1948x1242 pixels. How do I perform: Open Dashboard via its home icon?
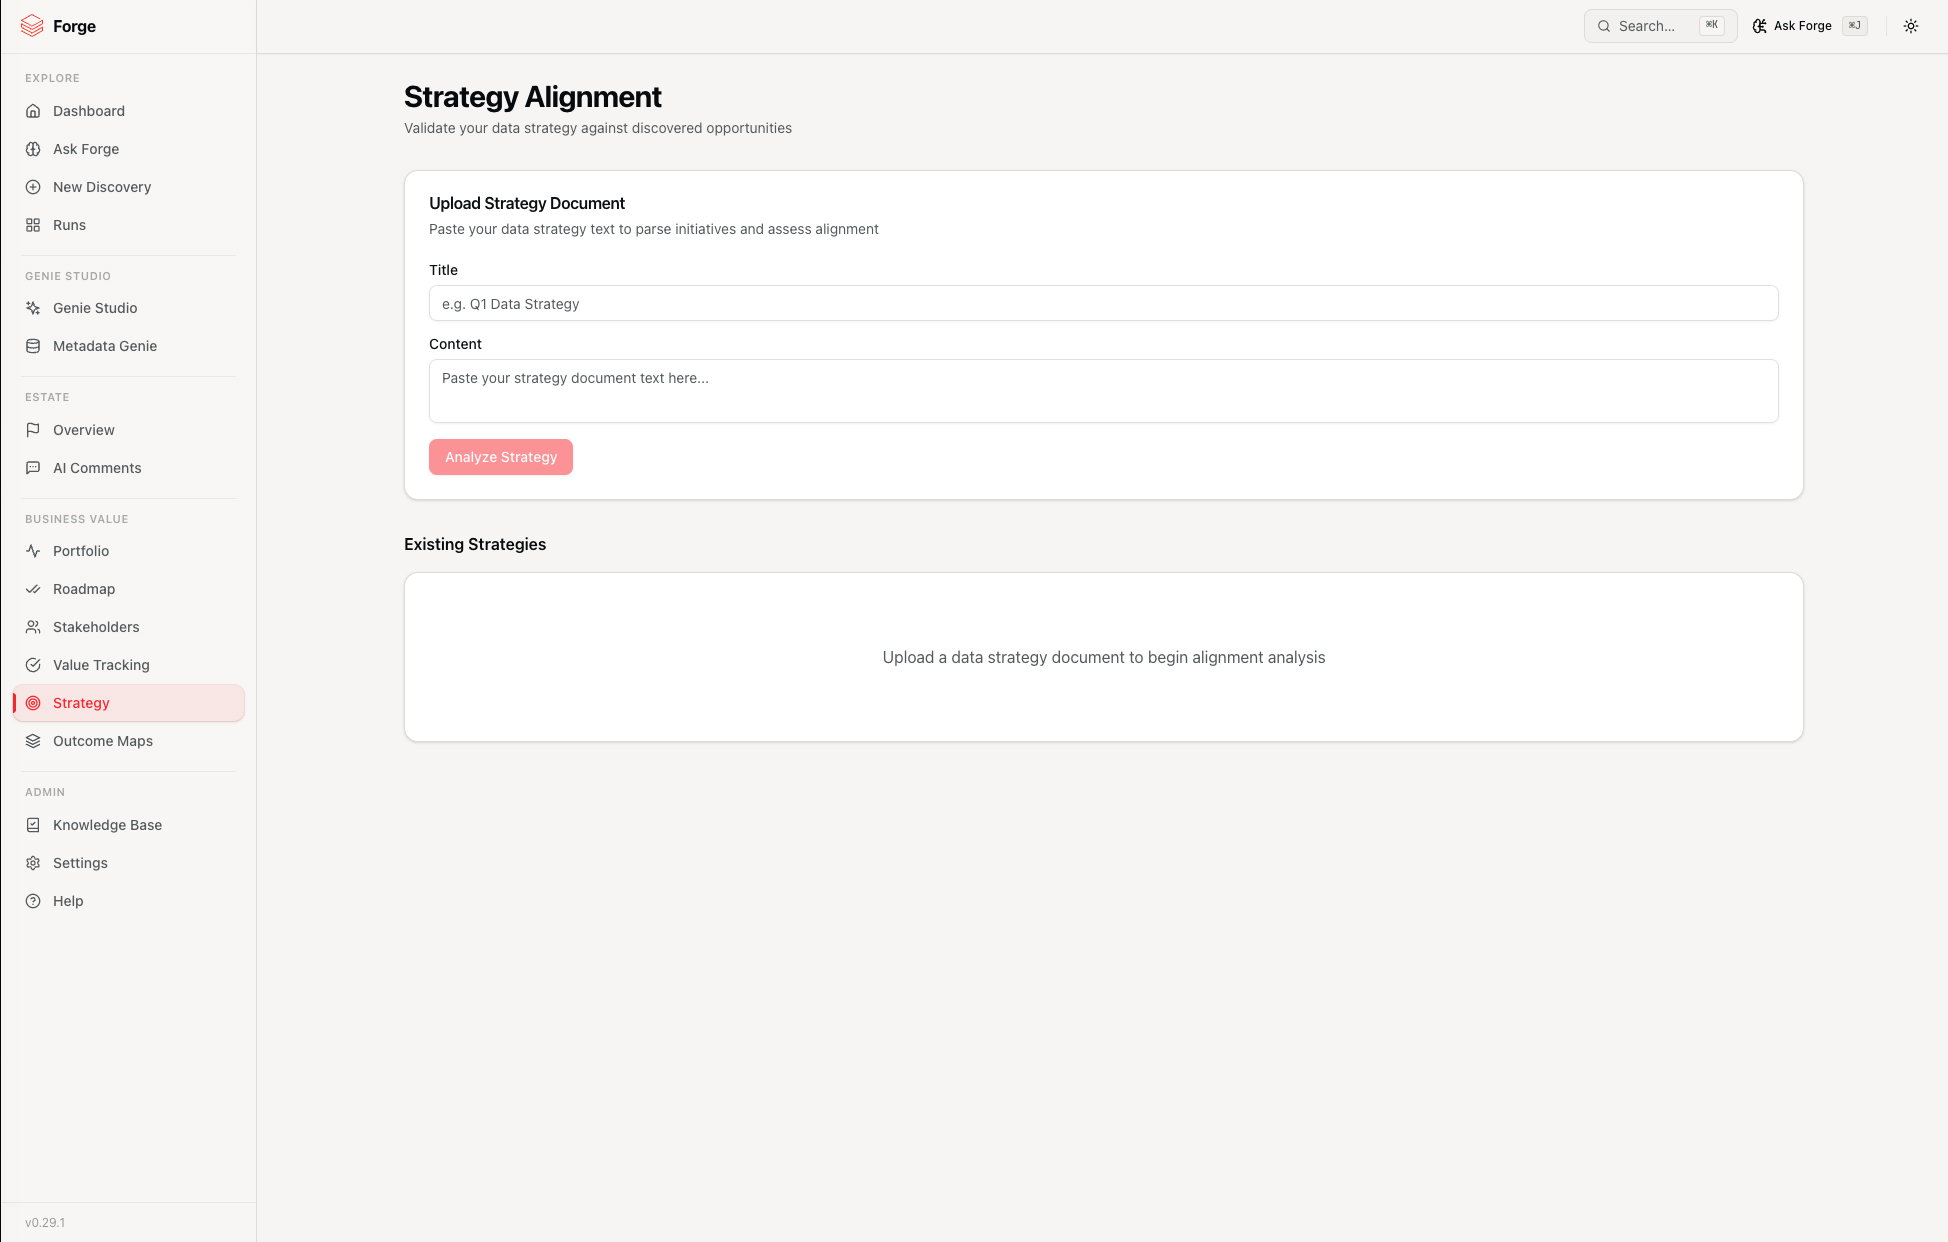pyautogui.click(x=33, y=111)
